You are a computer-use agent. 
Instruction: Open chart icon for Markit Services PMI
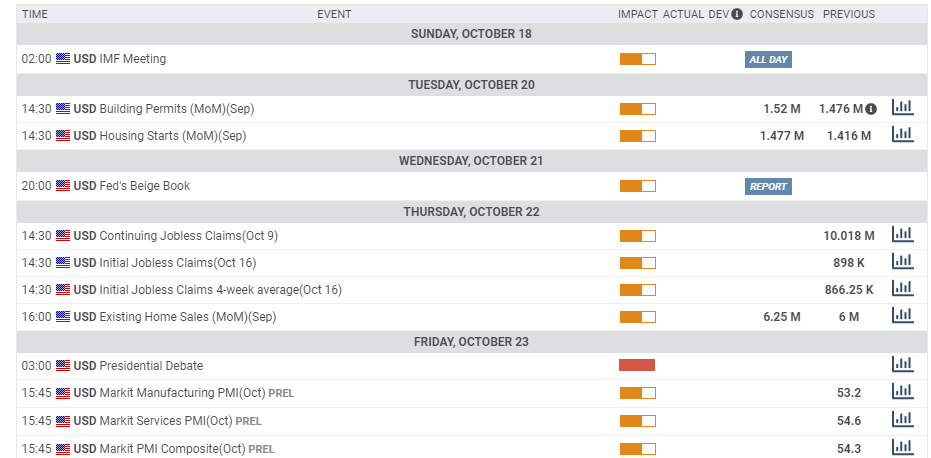point(902,419)
